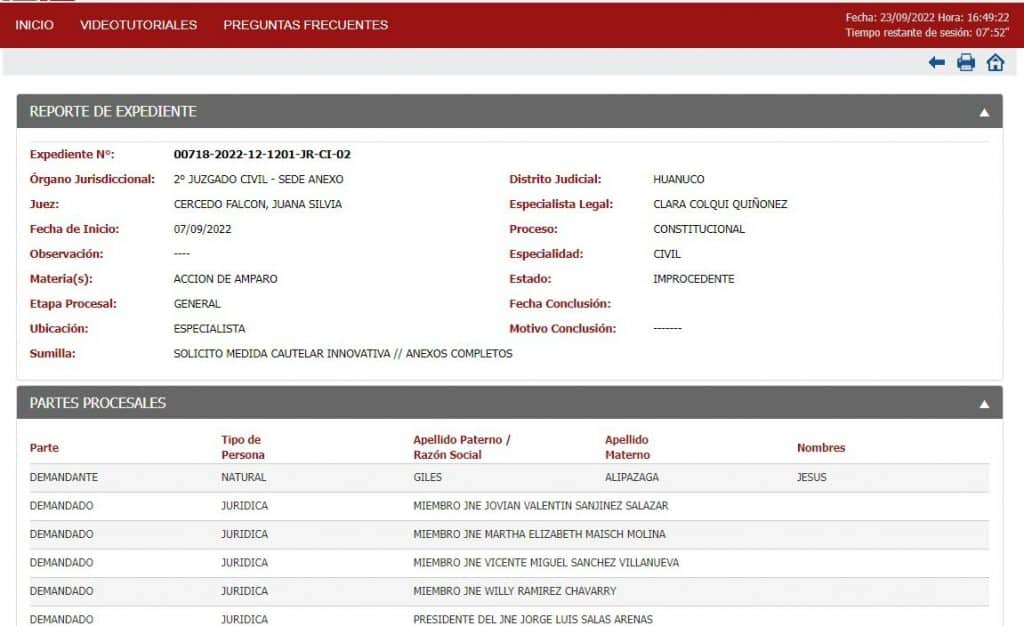Collapse the Reporte de Expediente panel
Viewport: 1024px width, 626px height.
[984, 112]
